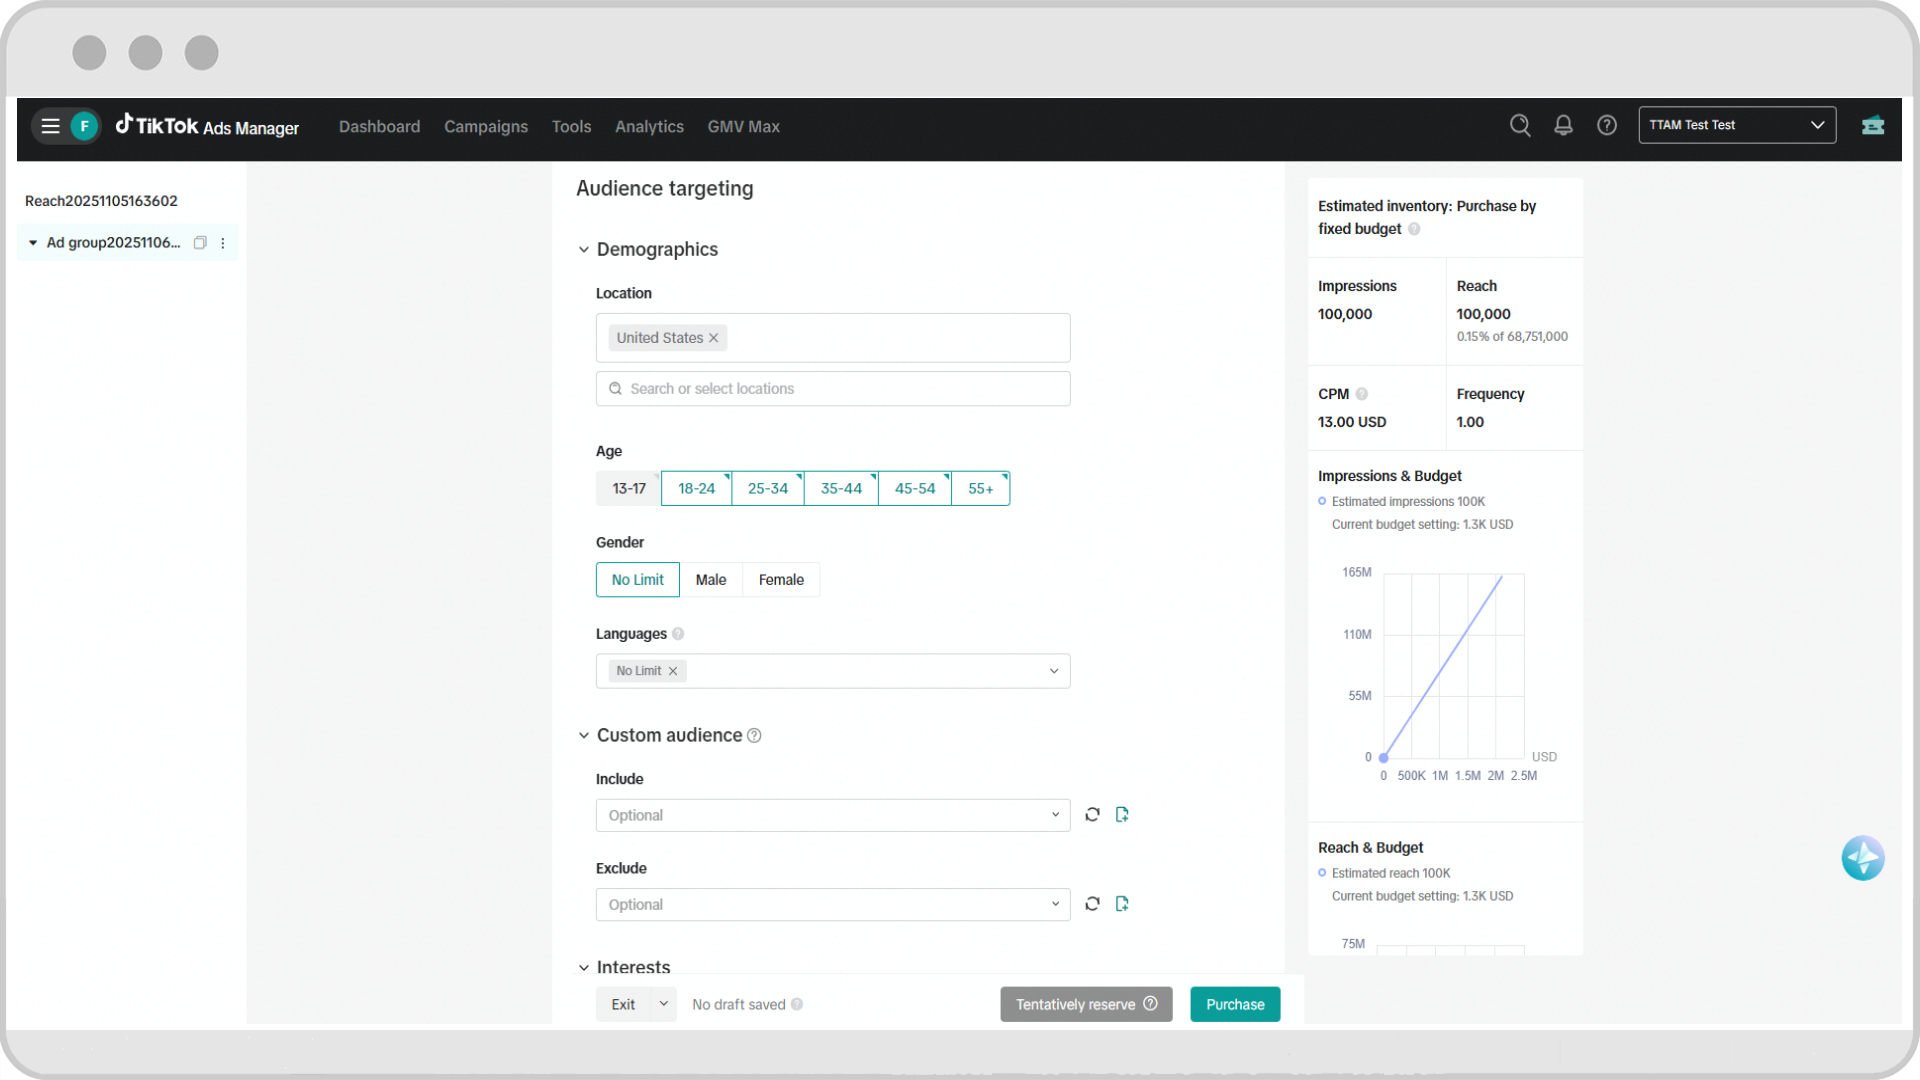Collapse the Demographics section
The width and height of the screenshot is (1920, 1080).
(584, 250)
